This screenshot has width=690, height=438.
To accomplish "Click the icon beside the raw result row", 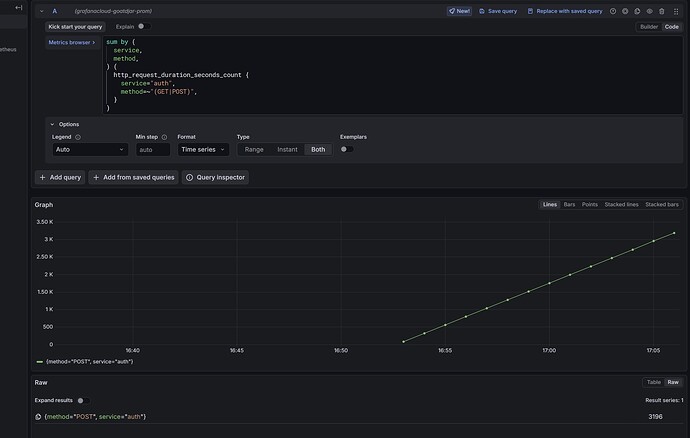I will point(38,417).
